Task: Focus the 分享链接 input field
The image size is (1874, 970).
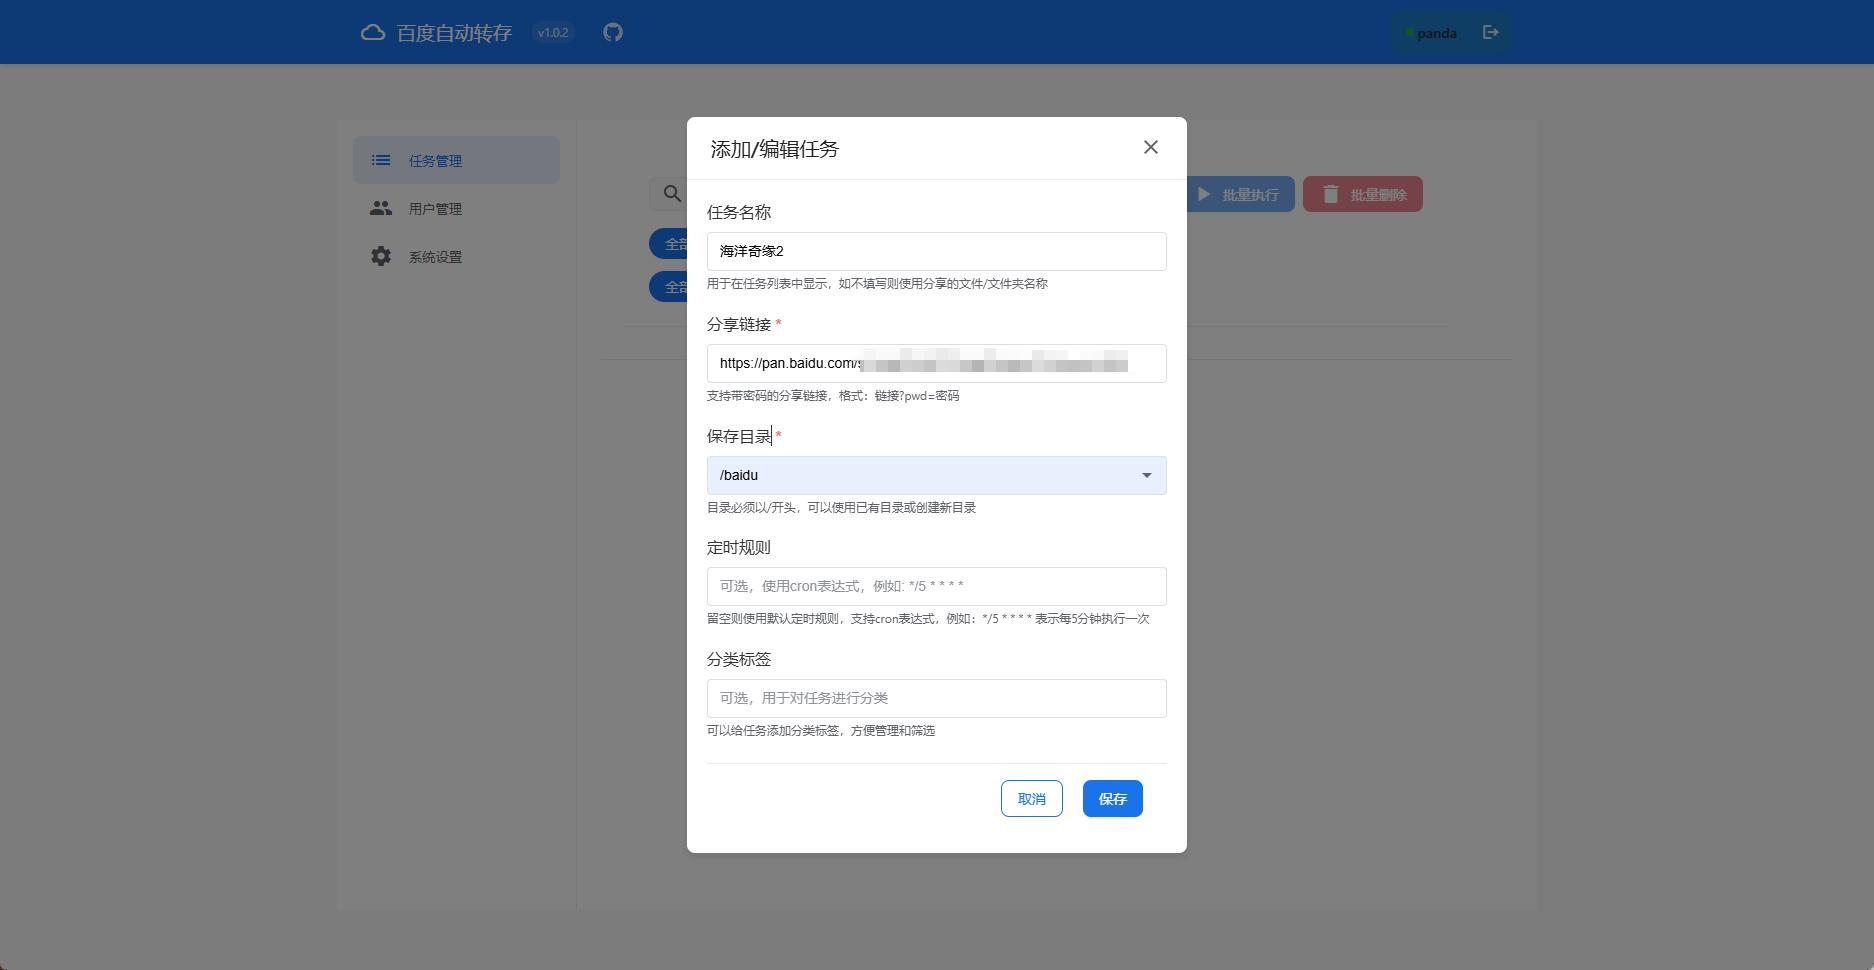Action: pos(937,363)
